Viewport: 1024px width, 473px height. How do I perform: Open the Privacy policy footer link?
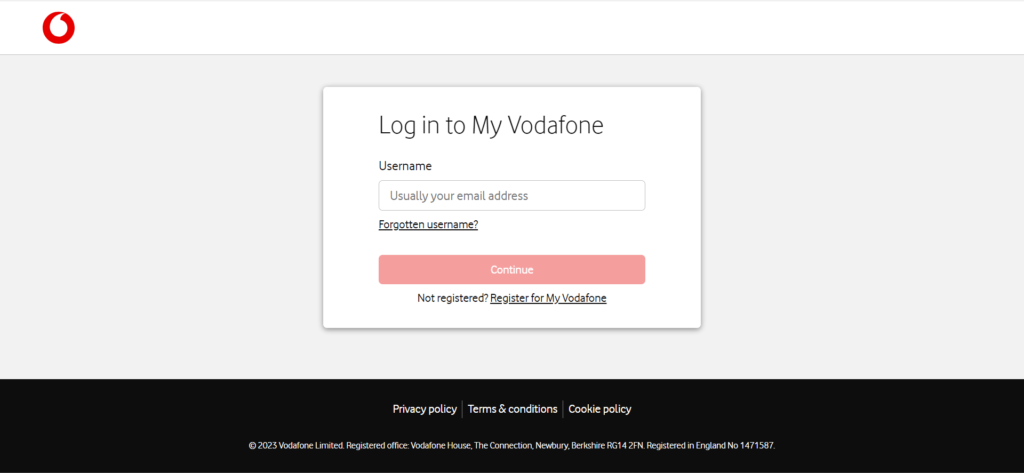point(424,409)
